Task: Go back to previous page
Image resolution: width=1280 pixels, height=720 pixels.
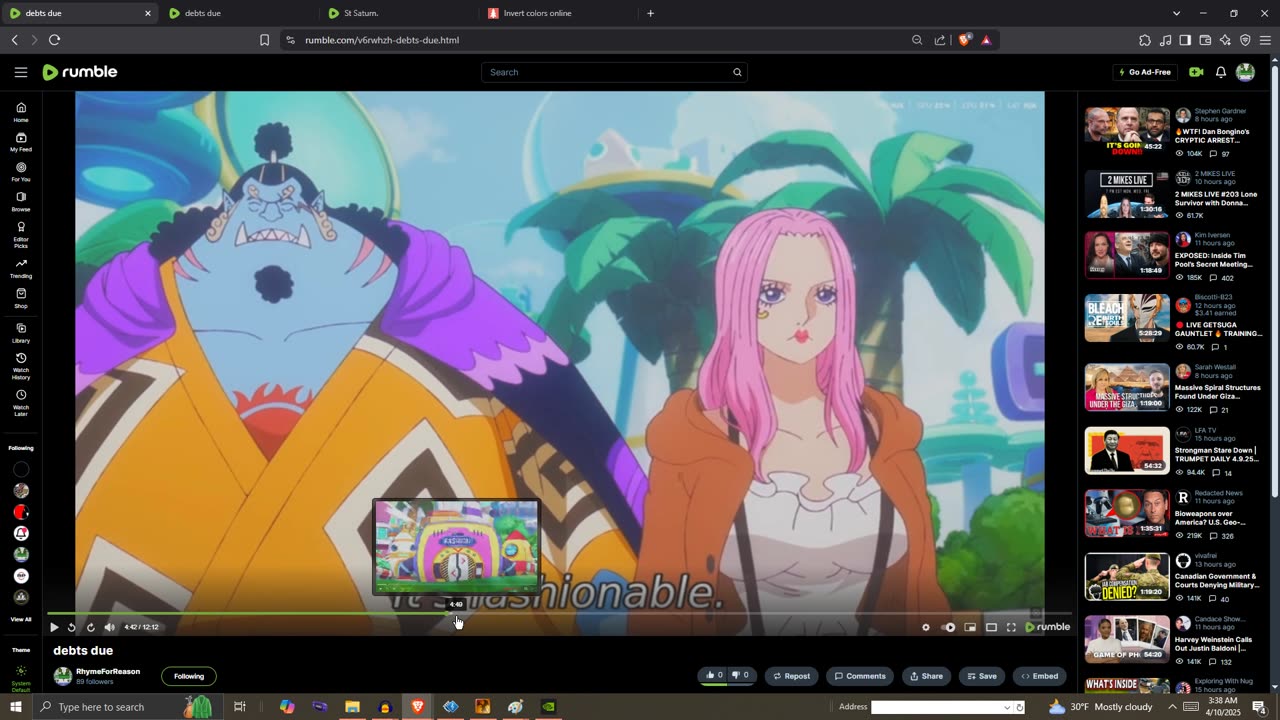Action: 14,40
